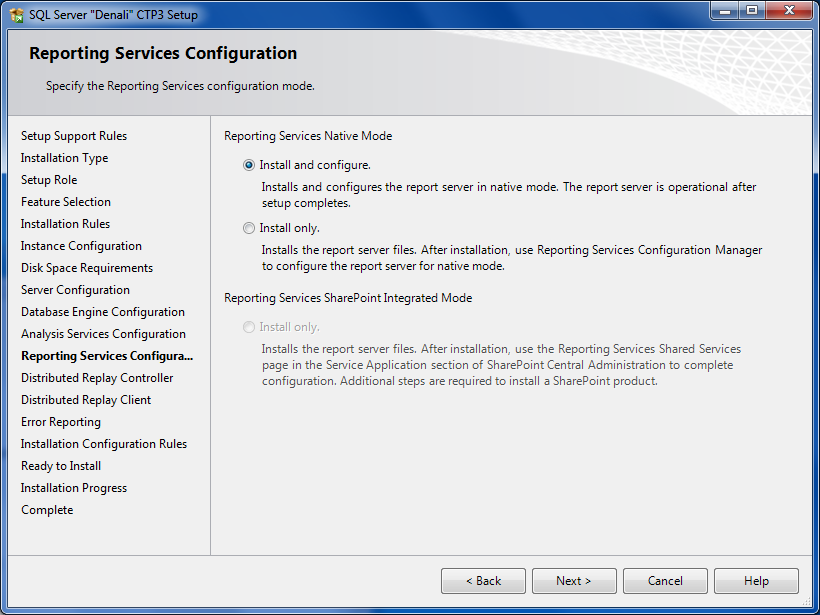Image resolution: width=820 pixels, height=615 pixels.
Task: Click Disk Space Requirements step
Action: tap(87, 268)
